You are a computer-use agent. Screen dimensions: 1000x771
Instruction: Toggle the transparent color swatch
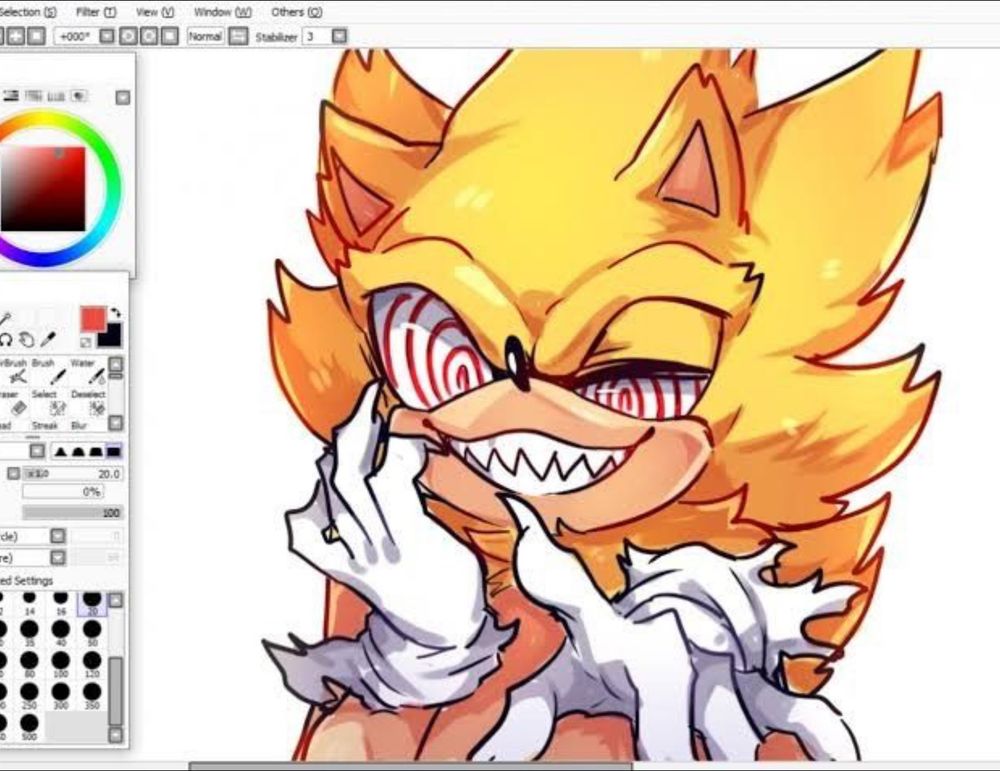(x=87, y=342)
